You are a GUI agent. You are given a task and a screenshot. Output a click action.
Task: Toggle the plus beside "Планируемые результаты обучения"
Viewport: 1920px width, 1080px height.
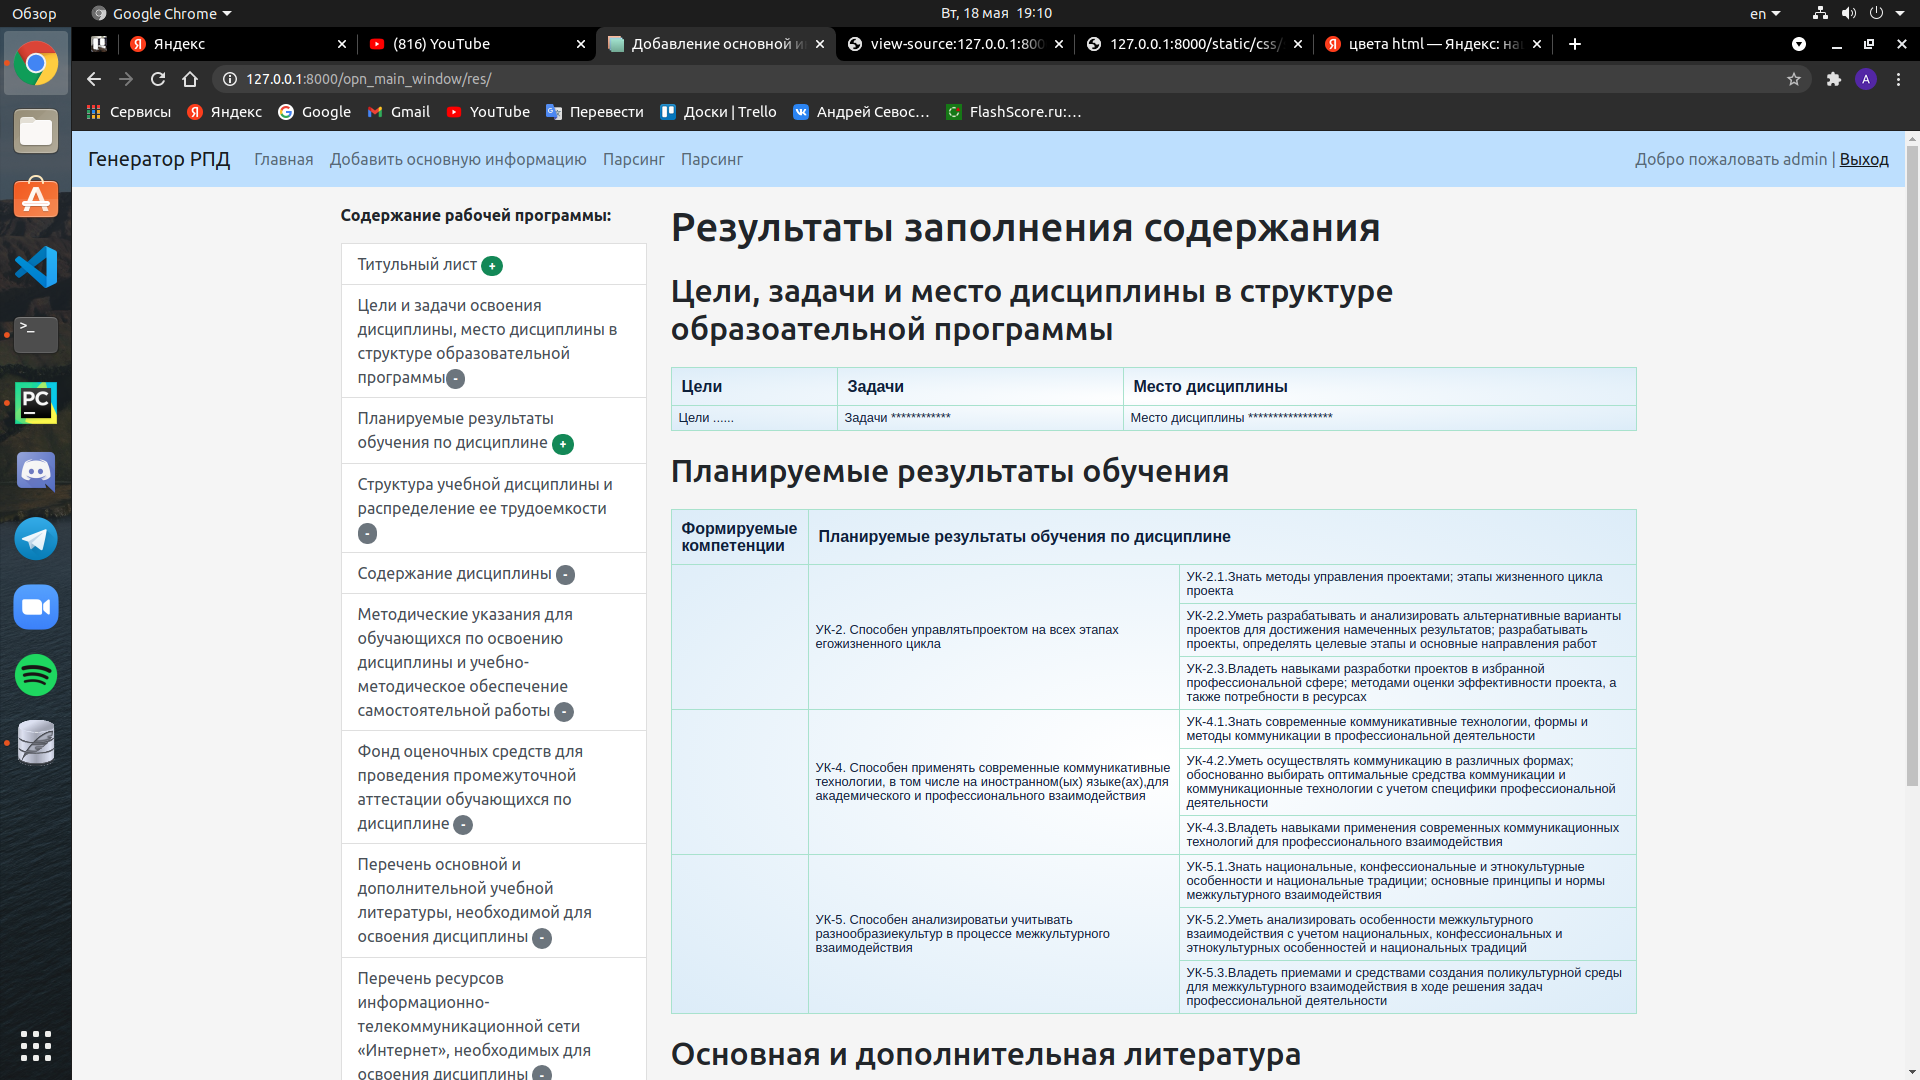tap(564, 444)
